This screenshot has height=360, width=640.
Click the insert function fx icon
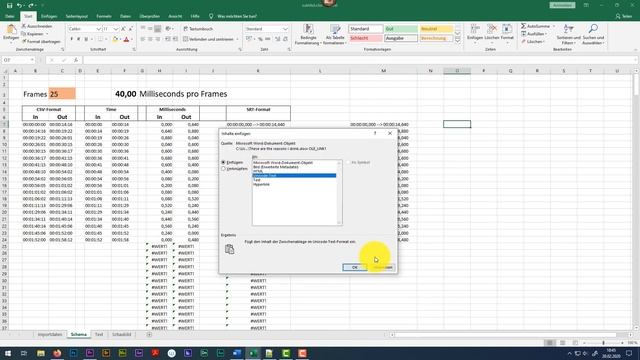76,60
